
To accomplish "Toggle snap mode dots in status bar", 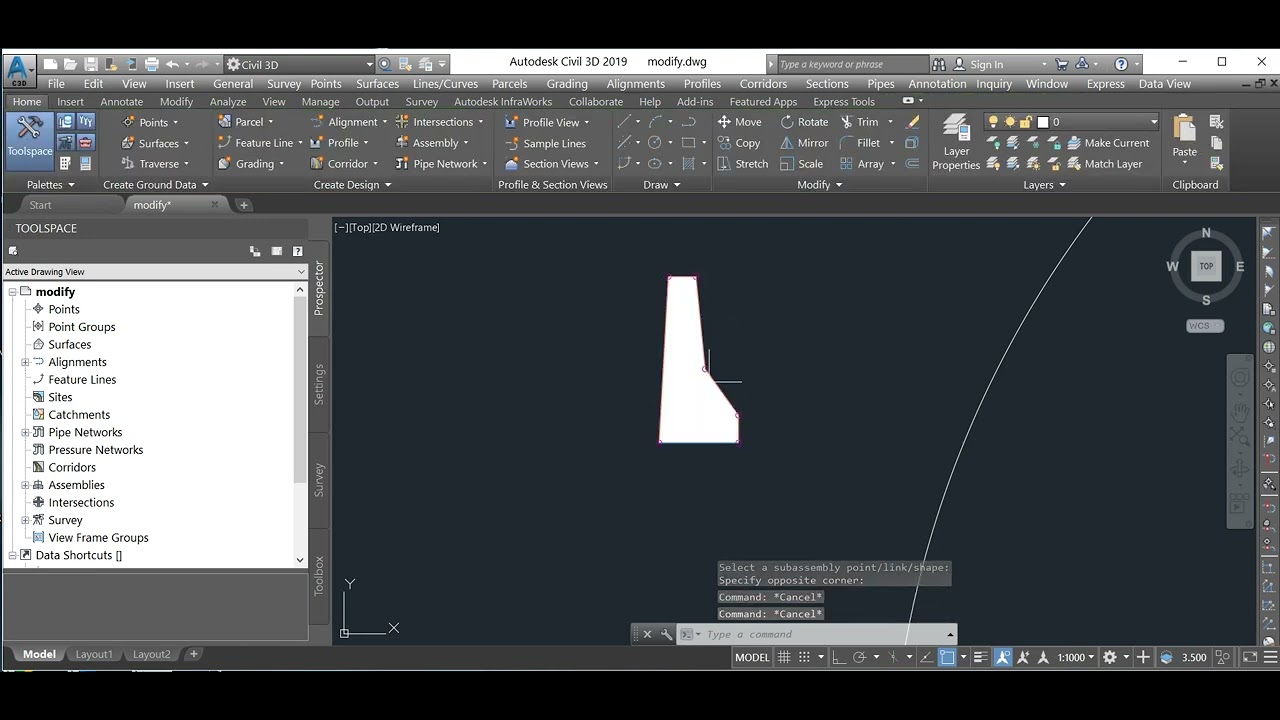I will click(x=804, y=657).
